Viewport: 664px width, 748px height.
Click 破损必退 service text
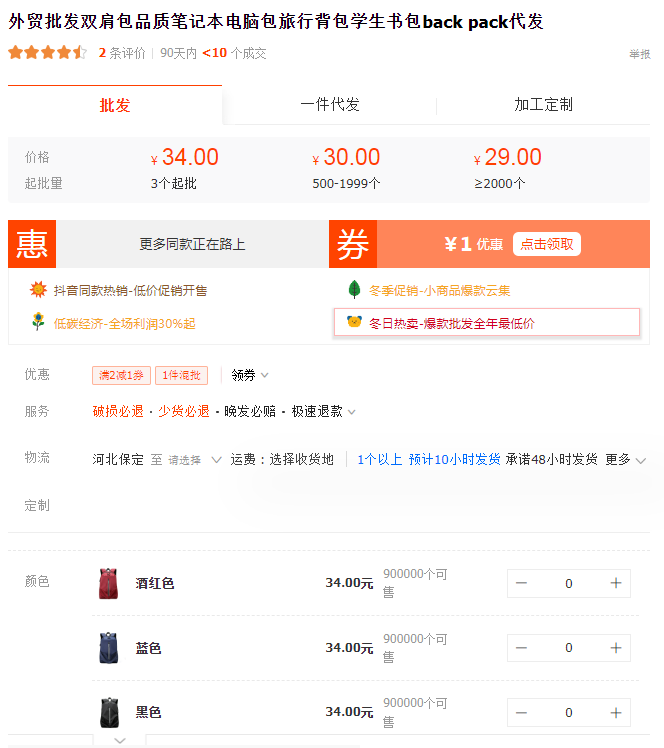(118, 411)
